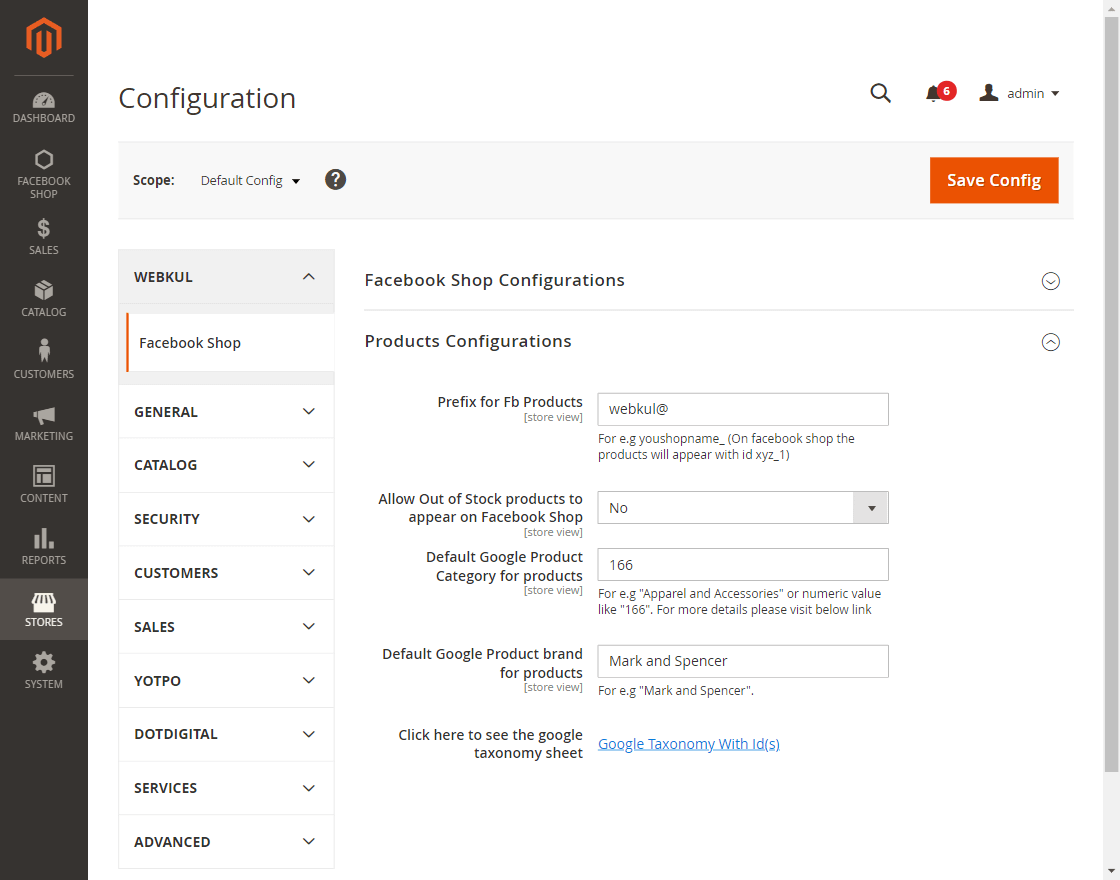The image size is (1120, 880).
Task: Click Default Google Product Category field
Action: pyautogui.click(x=743, y=565)
